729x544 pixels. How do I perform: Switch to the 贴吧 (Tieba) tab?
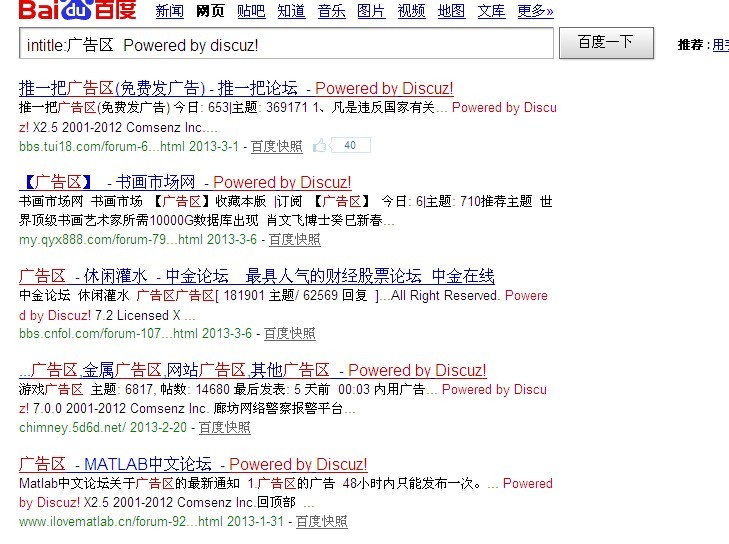tap(251, 12)
